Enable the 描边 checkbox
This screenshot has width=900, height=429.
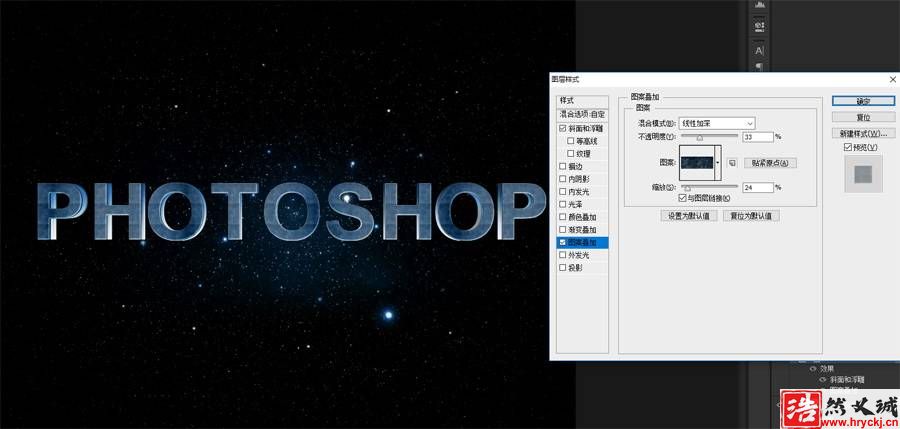tap(562, 166)
